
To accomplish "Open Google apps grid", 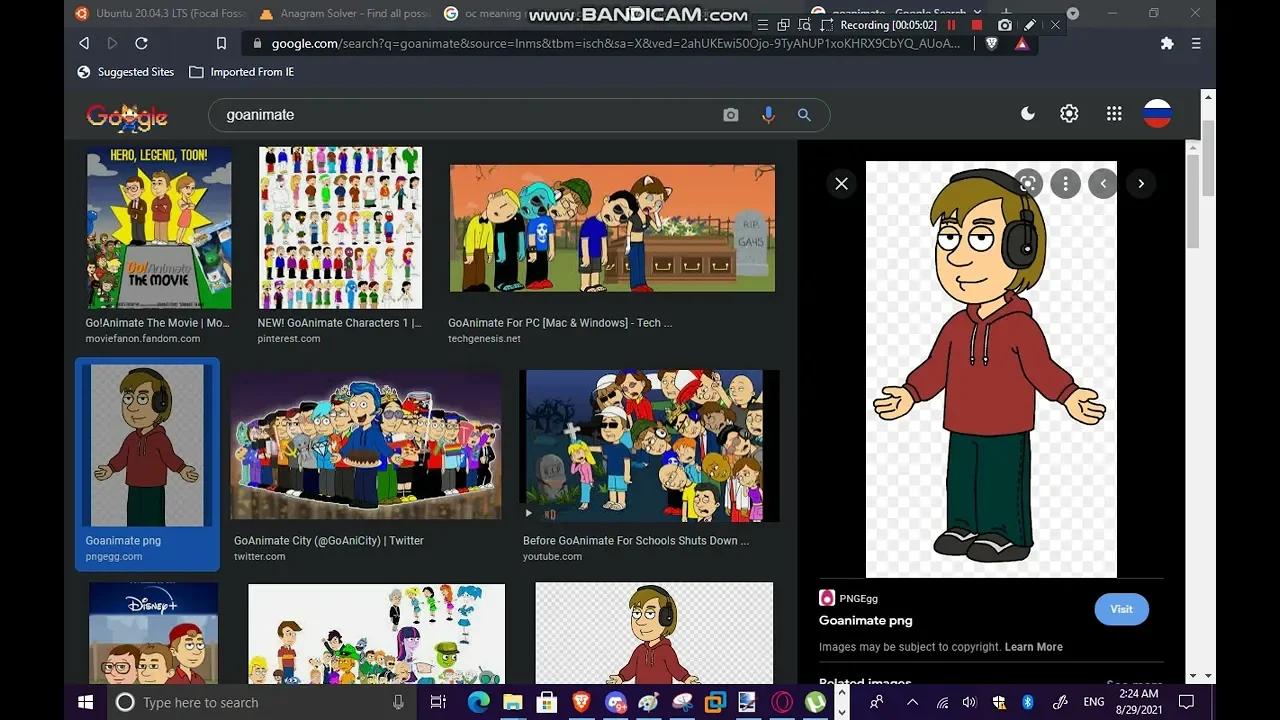I will tap(1114, 114).
